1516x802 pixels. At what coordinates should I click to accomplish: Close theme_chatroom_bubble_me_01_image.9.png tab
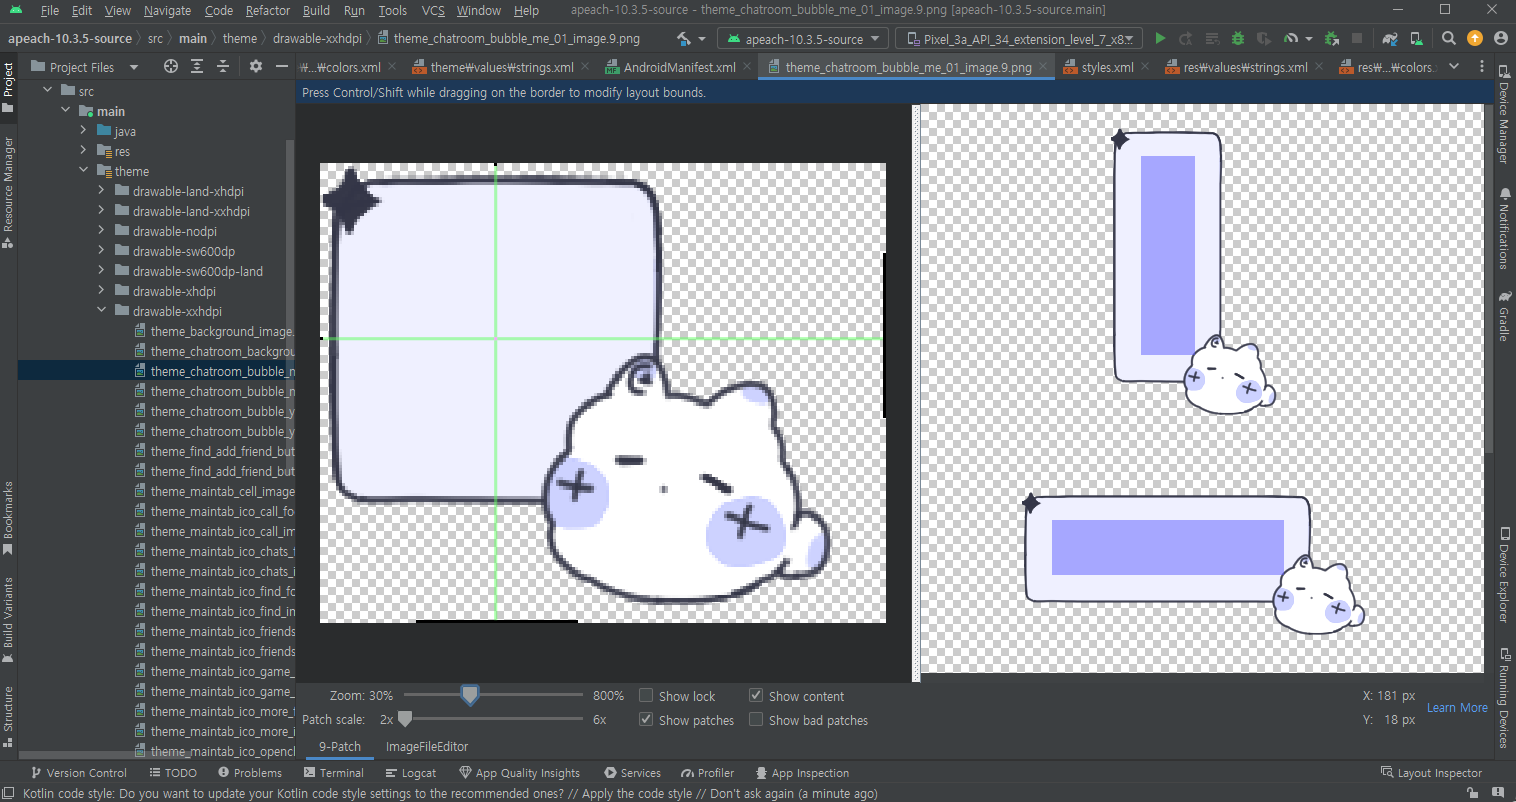pyautogui.click(x=1044, y=67)
